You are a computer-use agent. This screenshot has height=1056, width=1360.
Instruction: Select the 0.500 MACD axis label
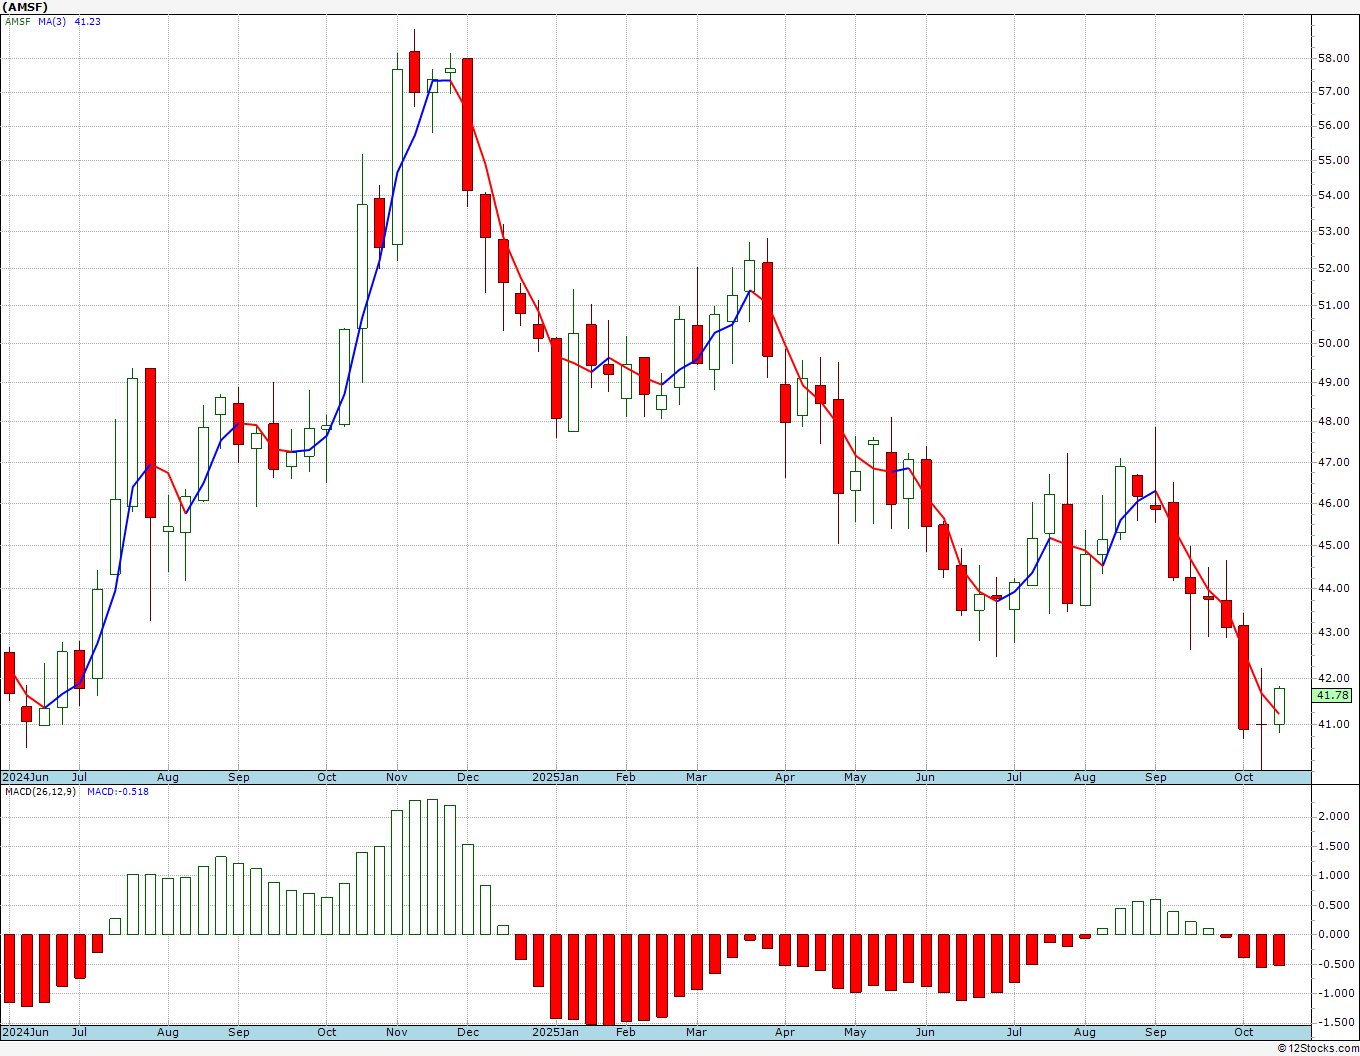(1334, 905)
